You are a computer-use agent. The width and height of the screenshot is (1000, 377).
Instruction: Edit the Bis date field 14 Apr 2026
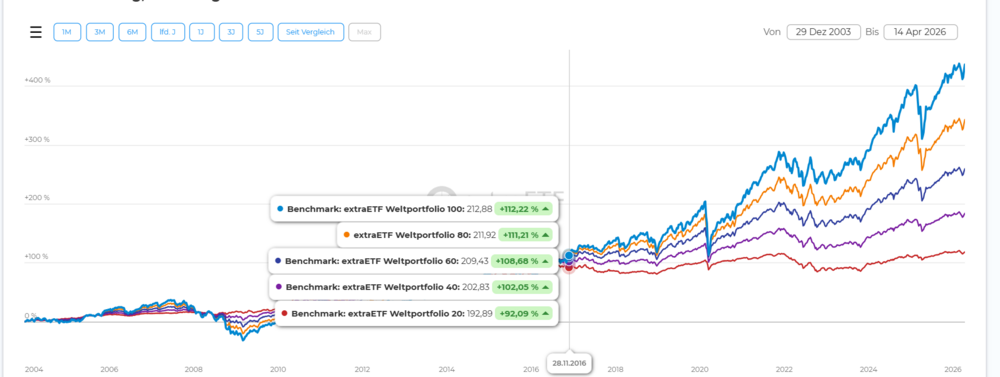click(920, 32)
